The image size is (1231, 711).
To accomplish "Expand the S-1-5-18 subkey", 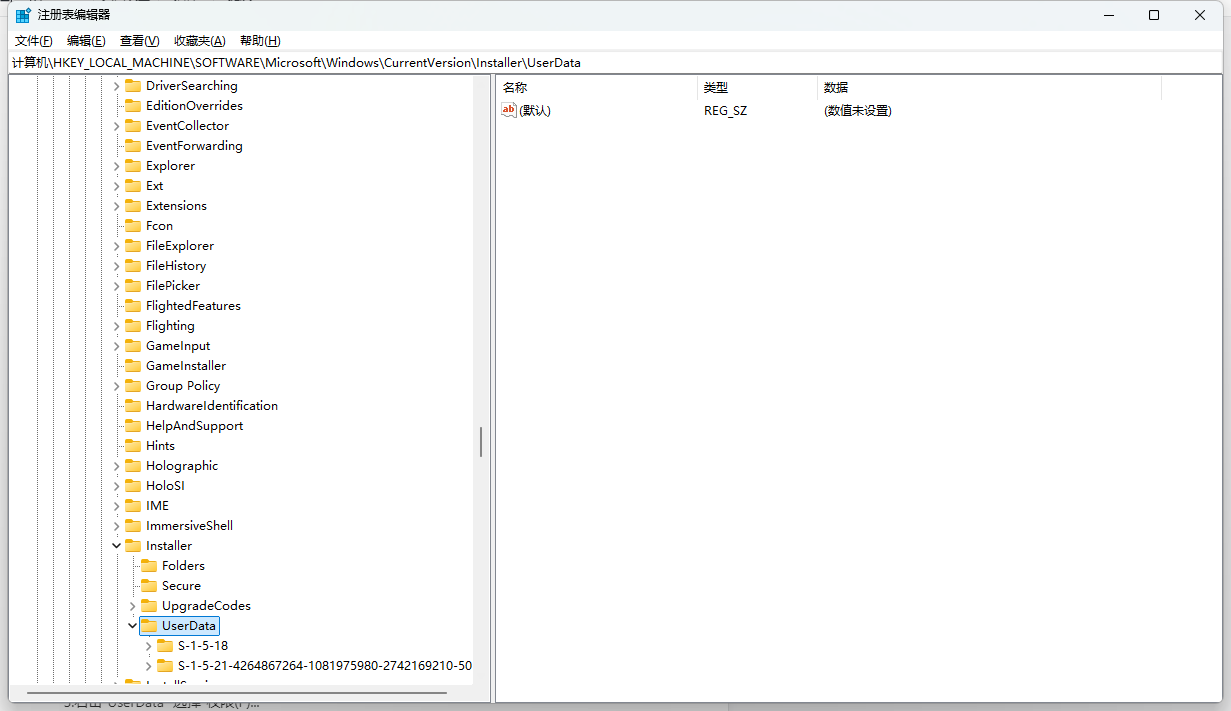I will [x=148, y=645].
